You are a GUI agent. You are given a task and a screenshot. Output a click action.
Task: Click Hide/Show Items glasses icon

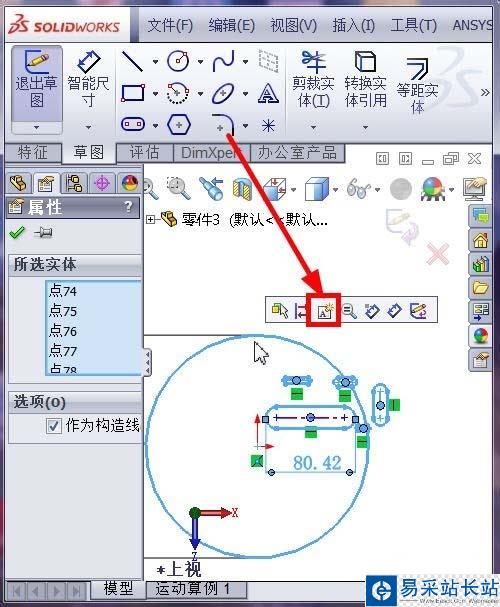(359, 189)
